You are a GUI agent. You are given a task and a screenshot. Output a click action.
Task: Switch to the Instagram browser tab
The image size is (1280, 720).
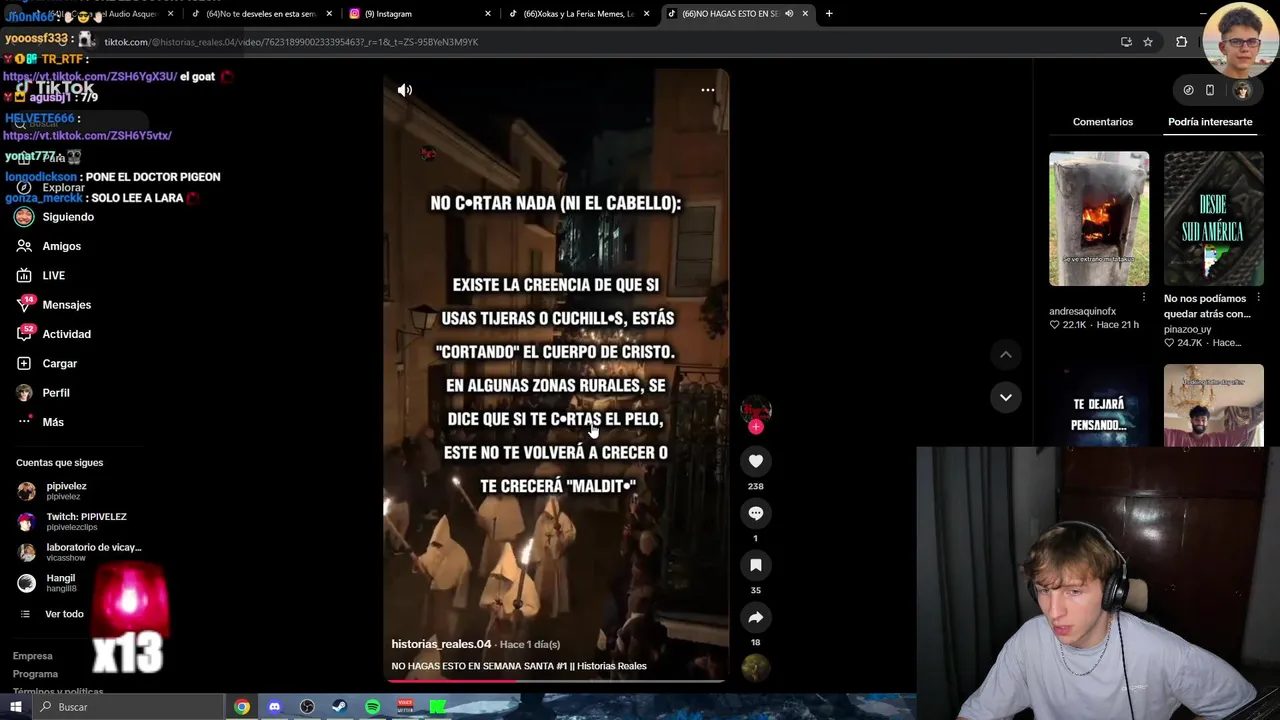coord(420,14)
